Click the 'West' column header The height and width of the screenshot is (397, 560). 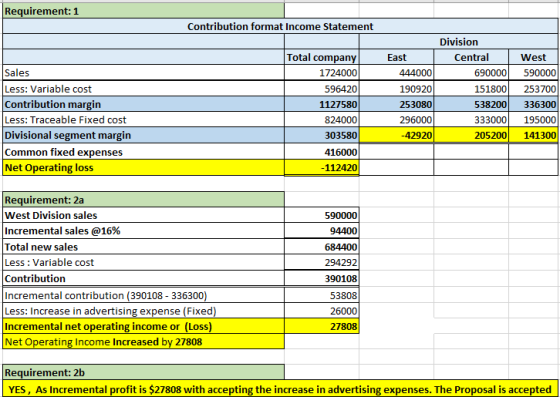tap(533, 57)
